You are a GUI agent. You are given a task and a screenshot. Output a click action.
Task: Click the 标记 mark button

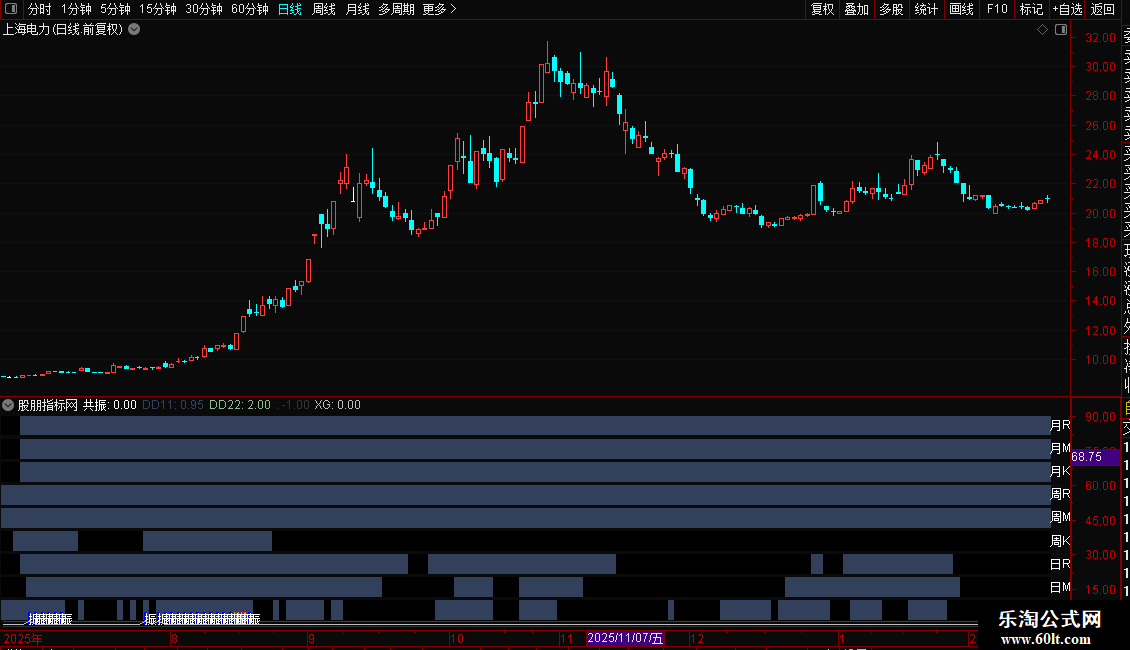click(x=1031, y=9)
